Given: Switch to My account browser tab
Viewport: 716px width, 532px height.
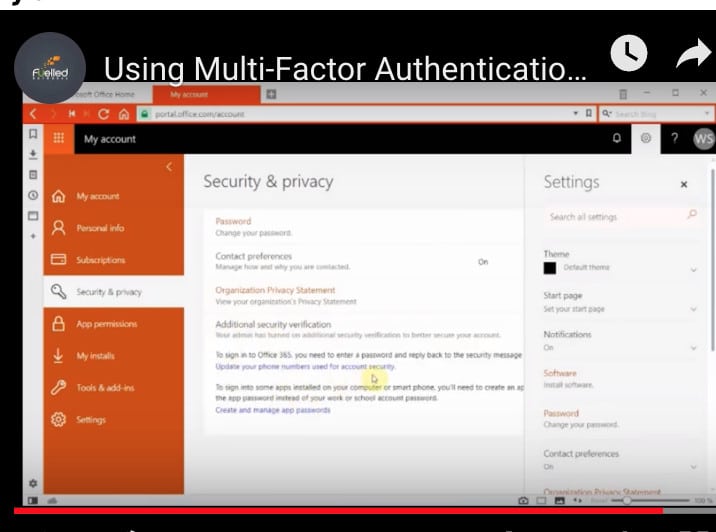Looking at the screenshot, I should coord(206,94).
